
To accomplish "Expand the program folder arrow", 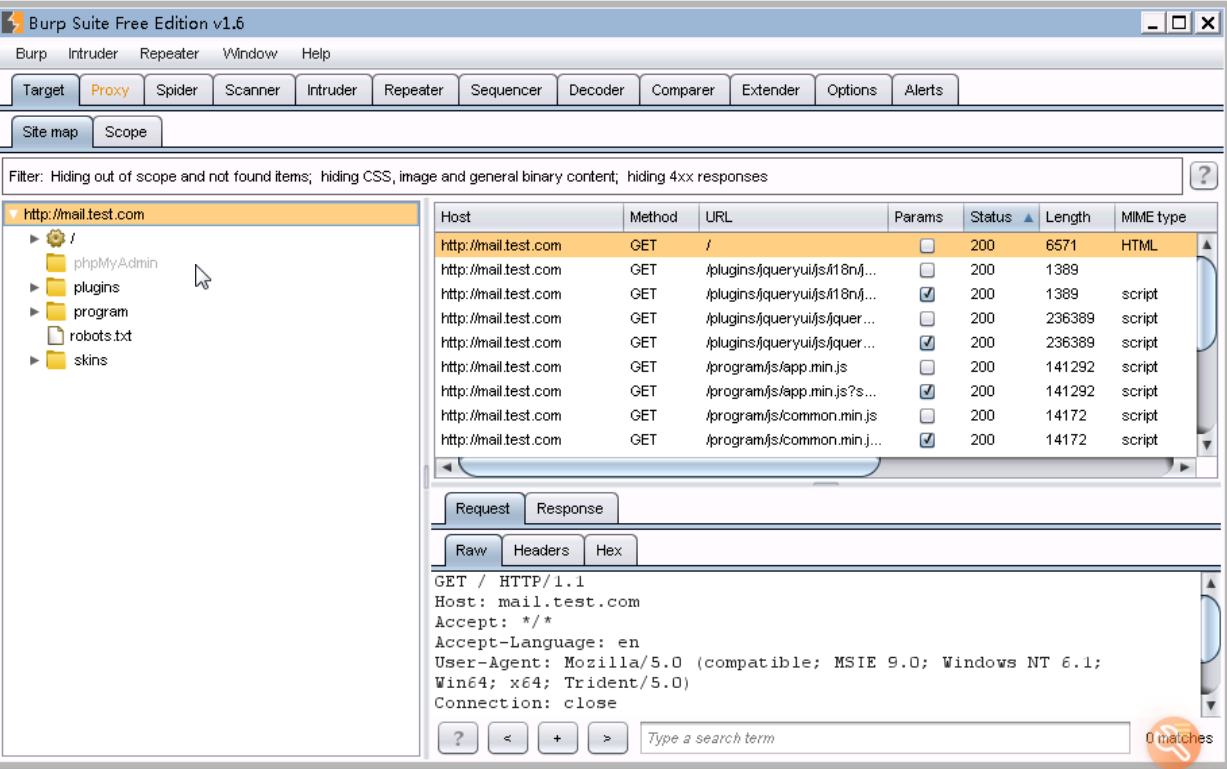I will [35, 311].
